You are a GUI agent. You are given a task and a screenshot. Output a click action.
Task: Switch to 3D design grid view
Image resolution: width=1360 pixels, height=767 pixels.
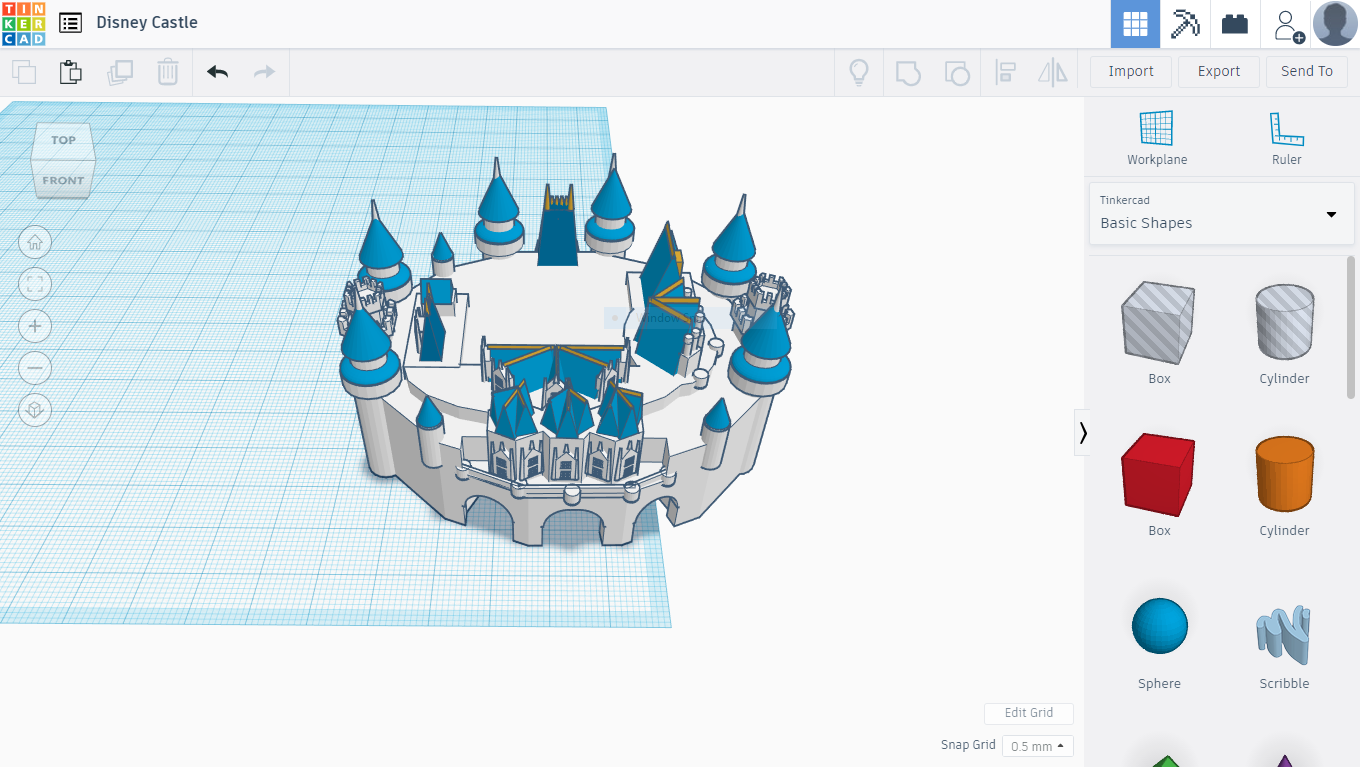point(1135,24)
